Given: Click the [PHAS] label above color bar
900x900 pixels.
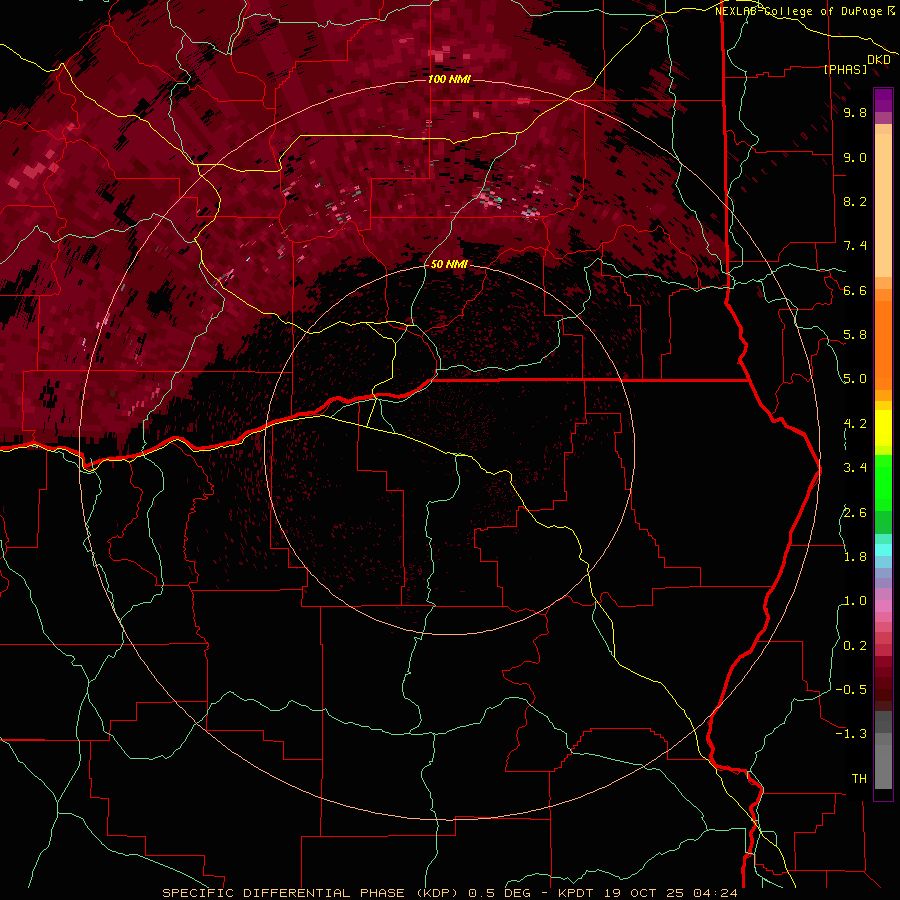Looking at the screenshot, I should coord(845,69).
